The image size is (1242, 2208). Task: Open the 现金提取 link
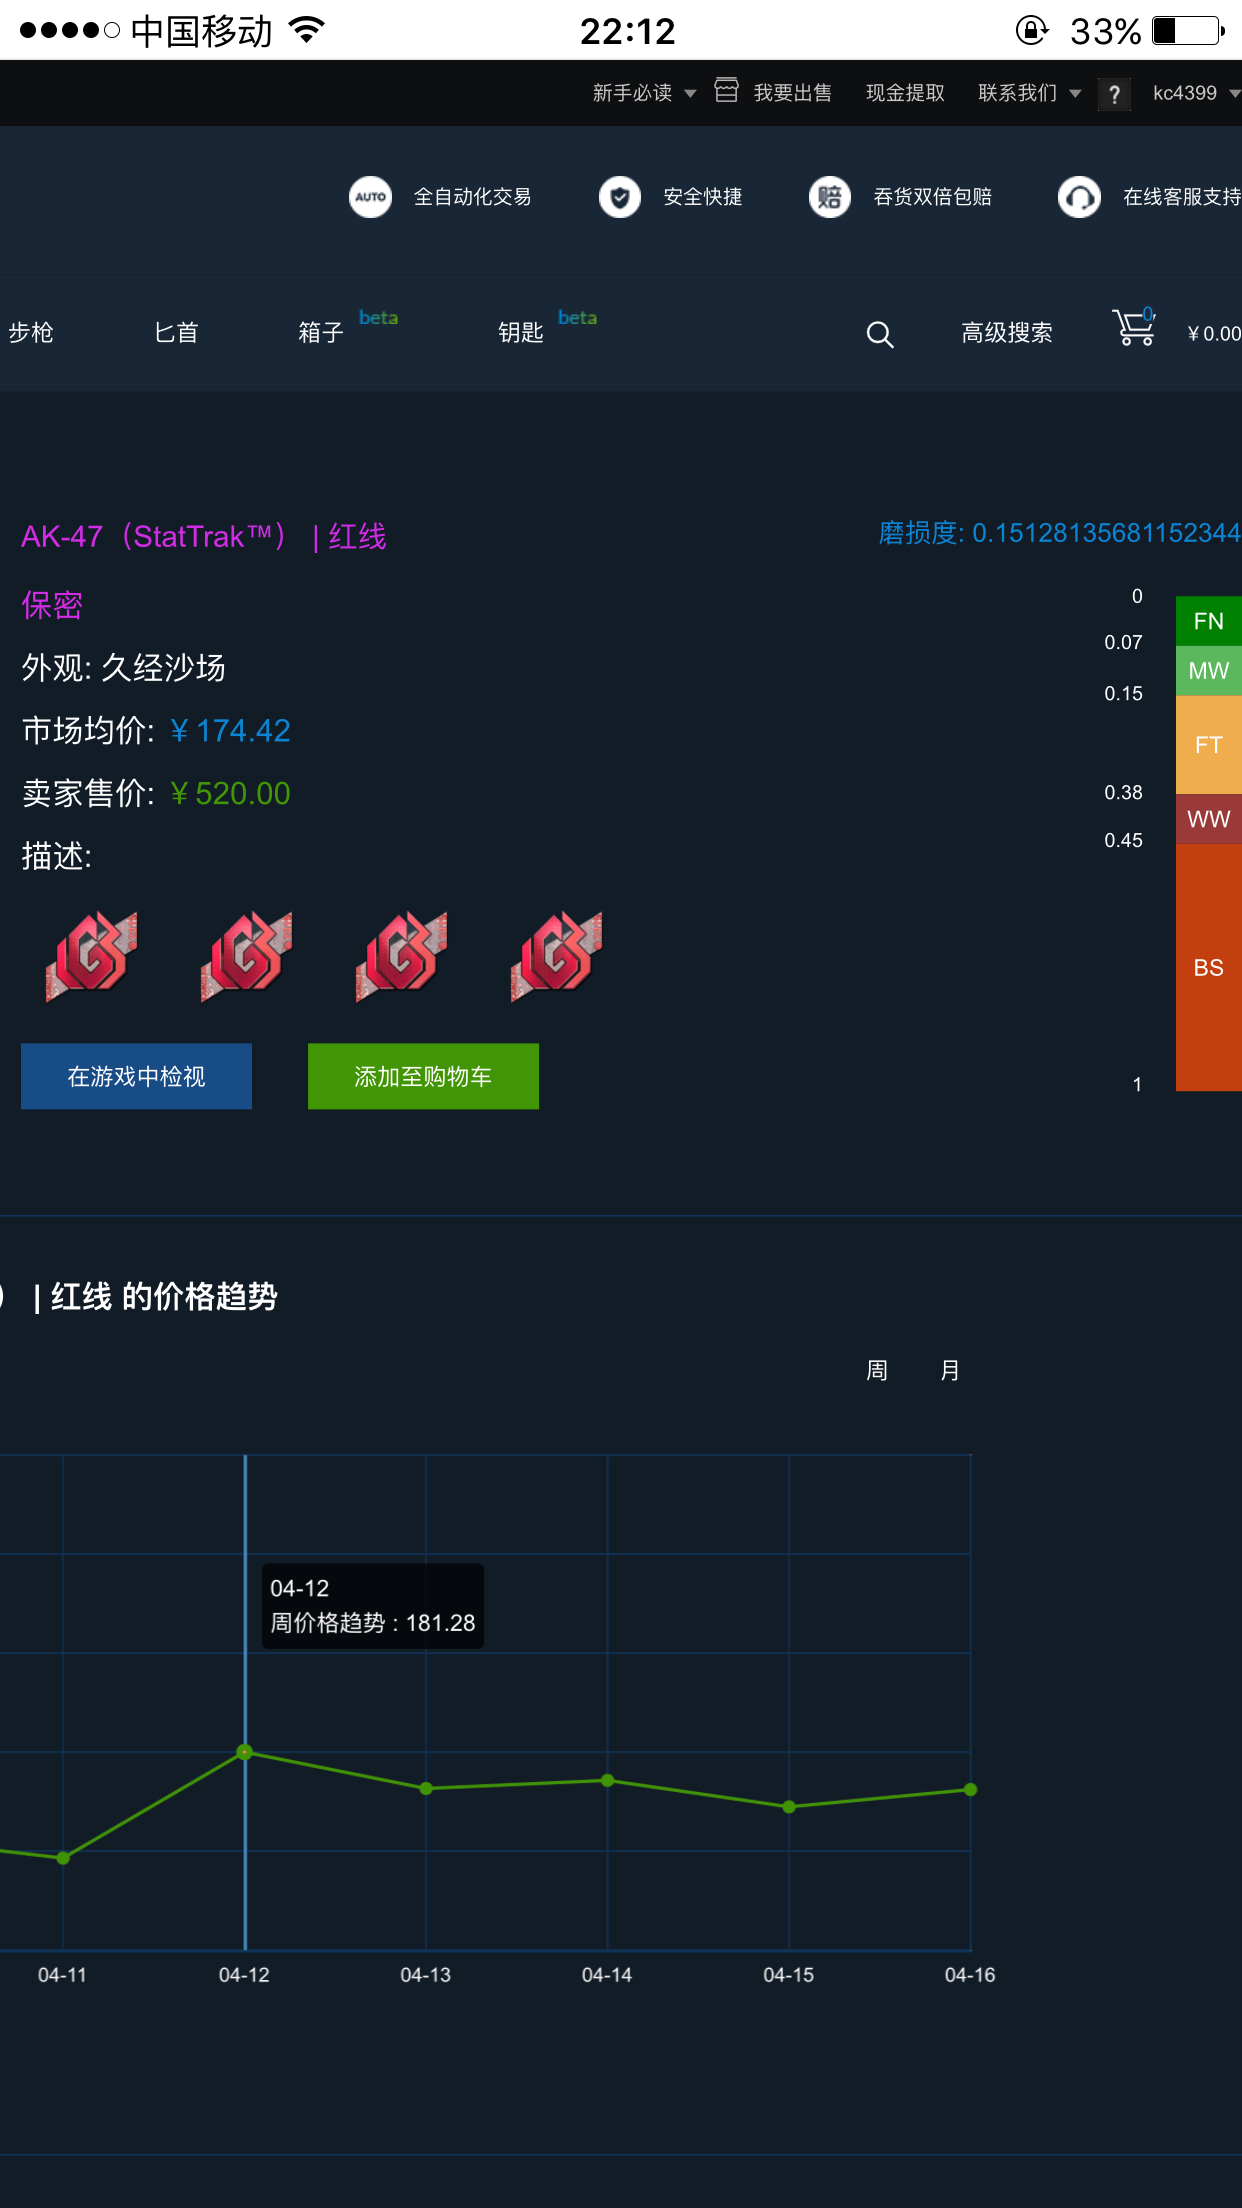905,93
